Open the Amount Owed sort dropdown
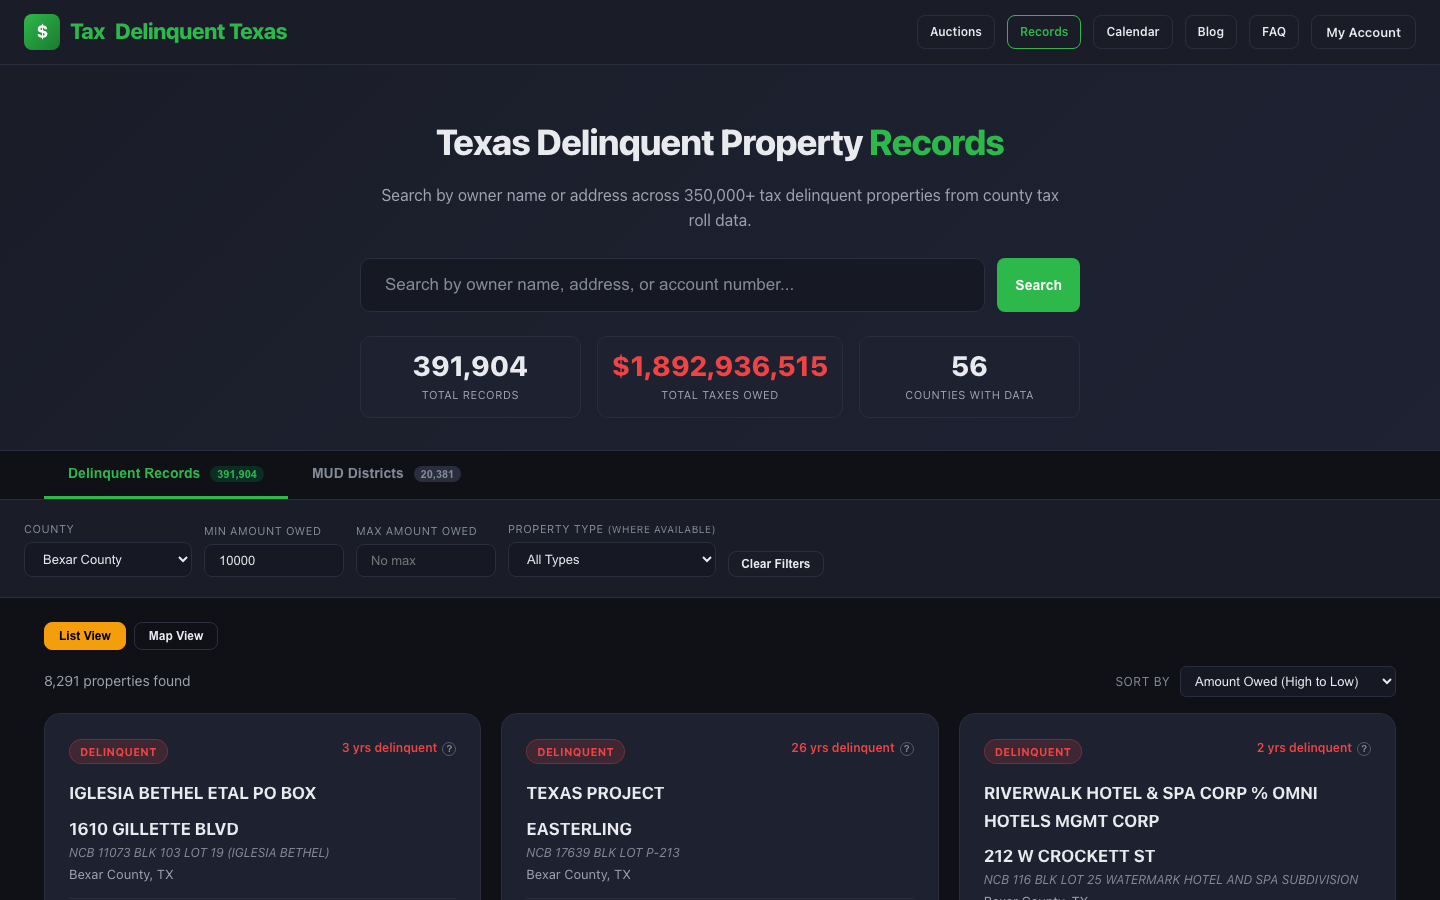This screenshot has height=900, width=1440. pyautogui.click(x=1288, y=682)
